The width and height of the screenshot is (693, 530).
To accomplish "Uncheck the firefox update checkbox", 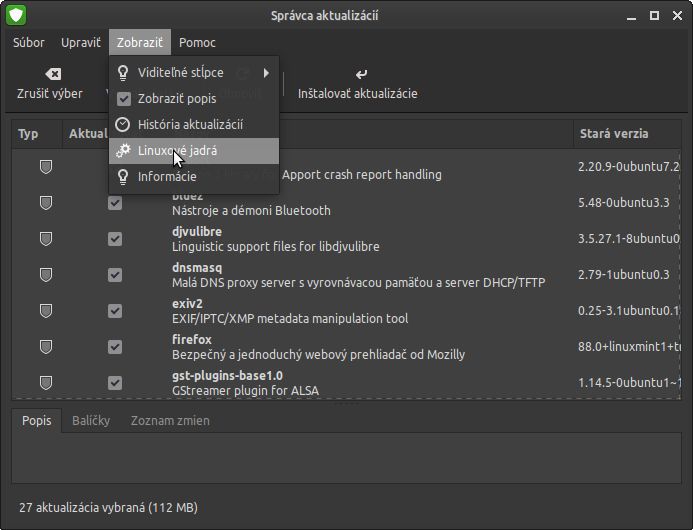I will [x=115, y=346].
